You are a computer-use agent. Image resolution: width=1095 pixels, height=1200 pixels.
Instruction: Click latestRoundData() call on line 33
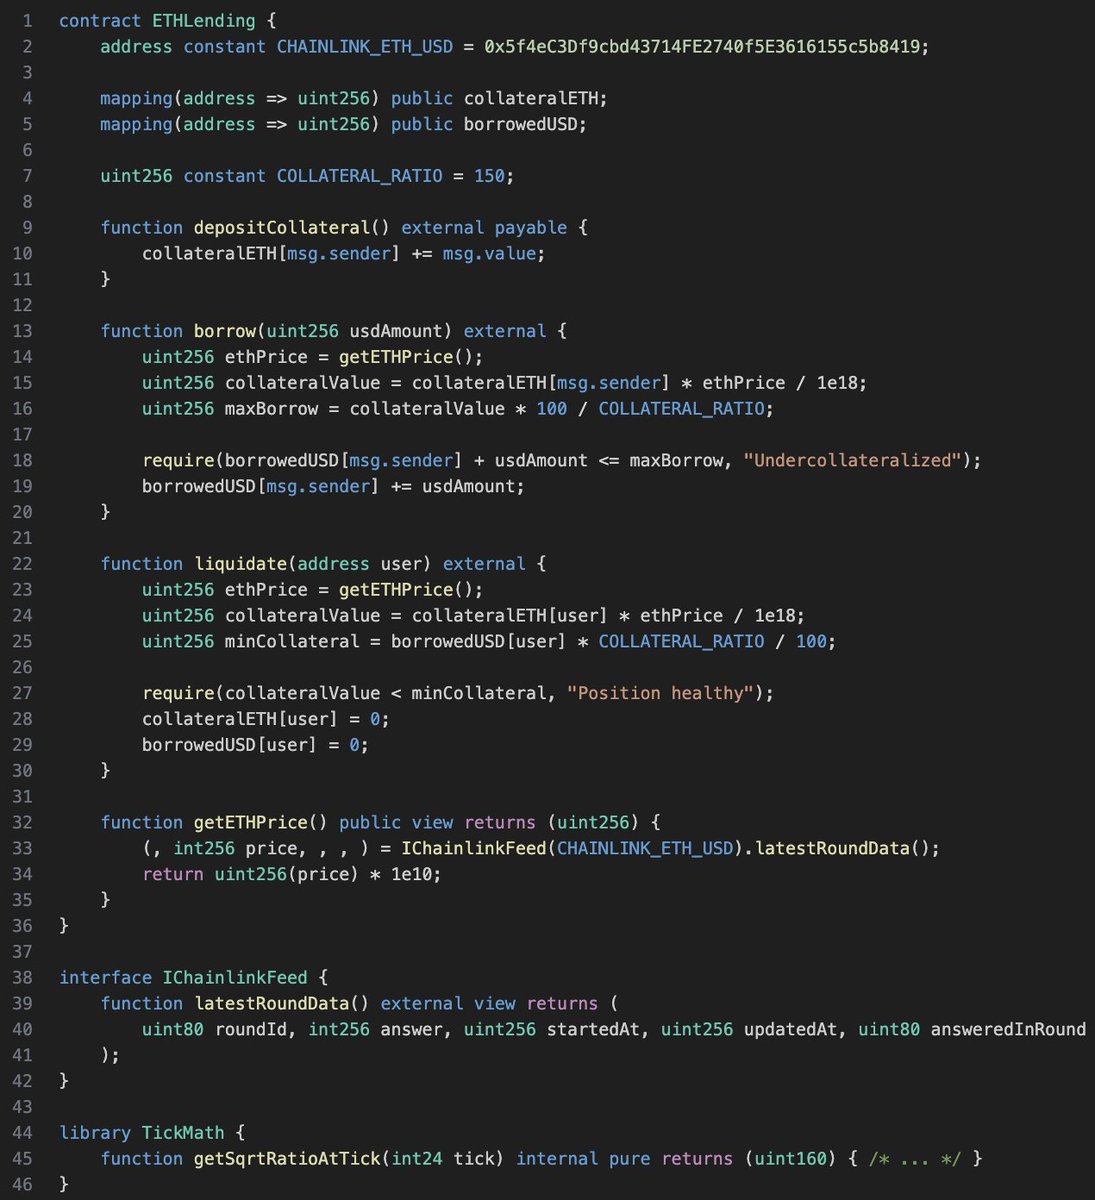(842, 849)
